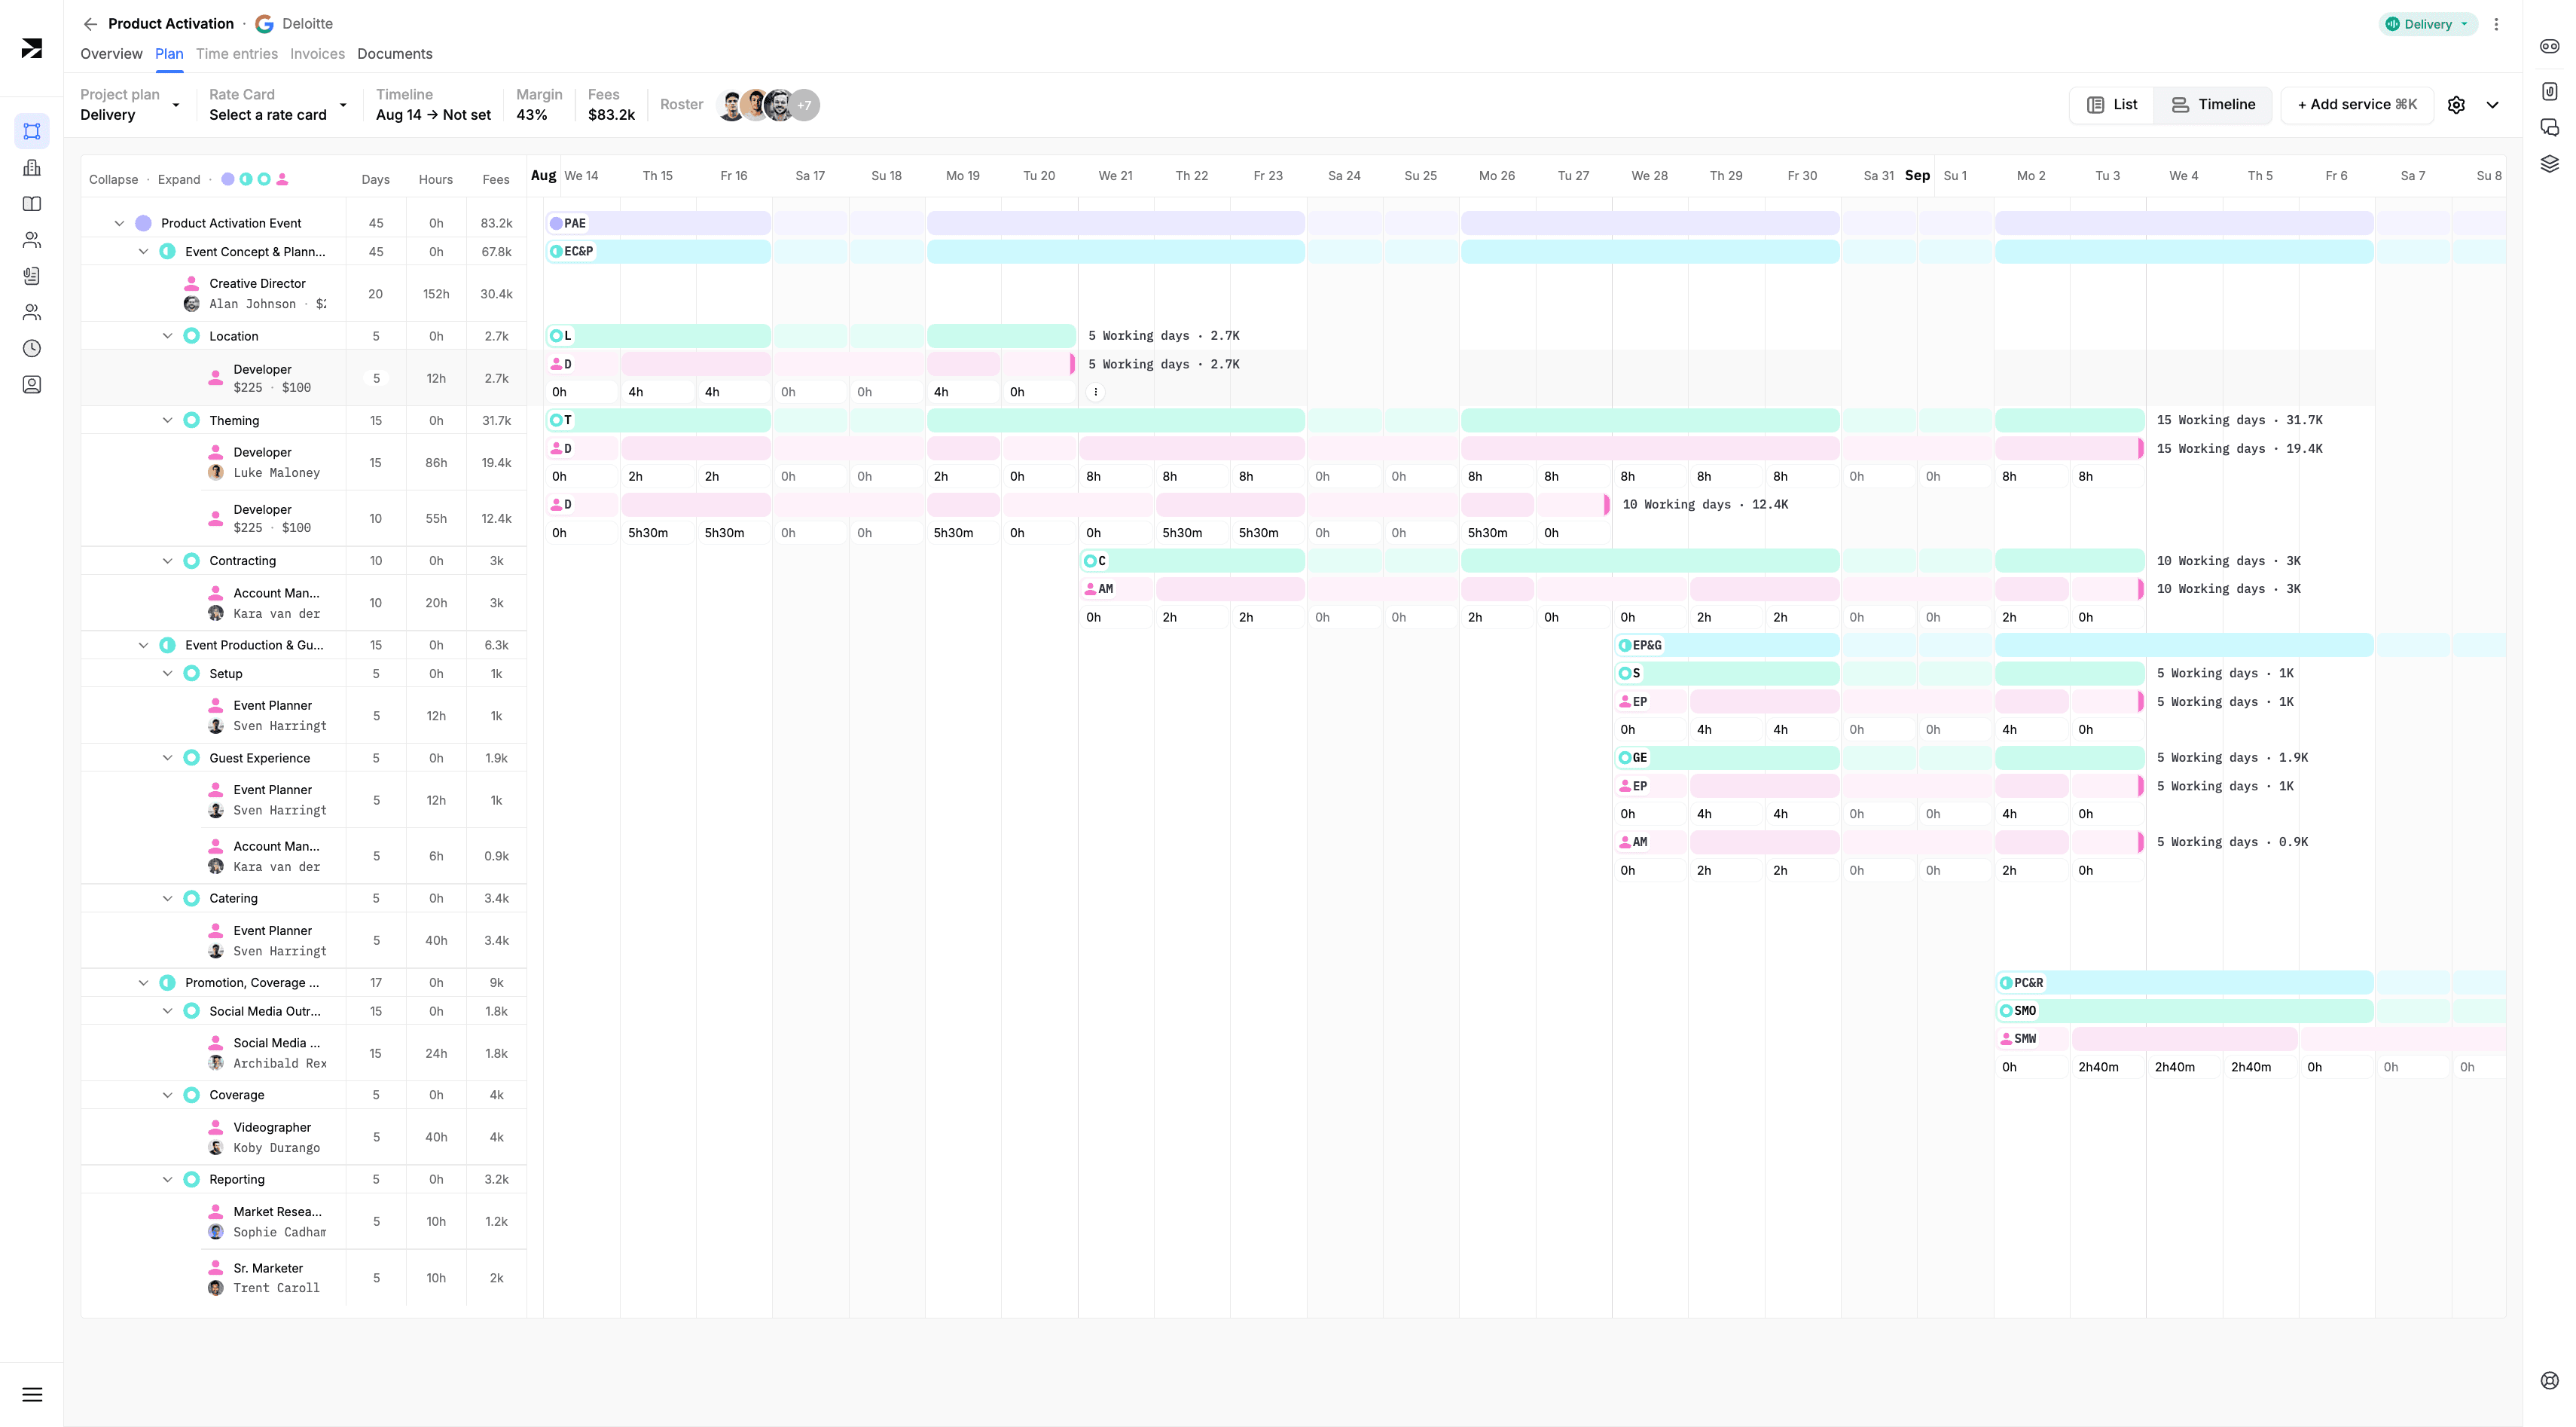Open the open-book library sidebar icon
The height and width of the screenshot is (1427, 2576).
click(x=32, y=204)
